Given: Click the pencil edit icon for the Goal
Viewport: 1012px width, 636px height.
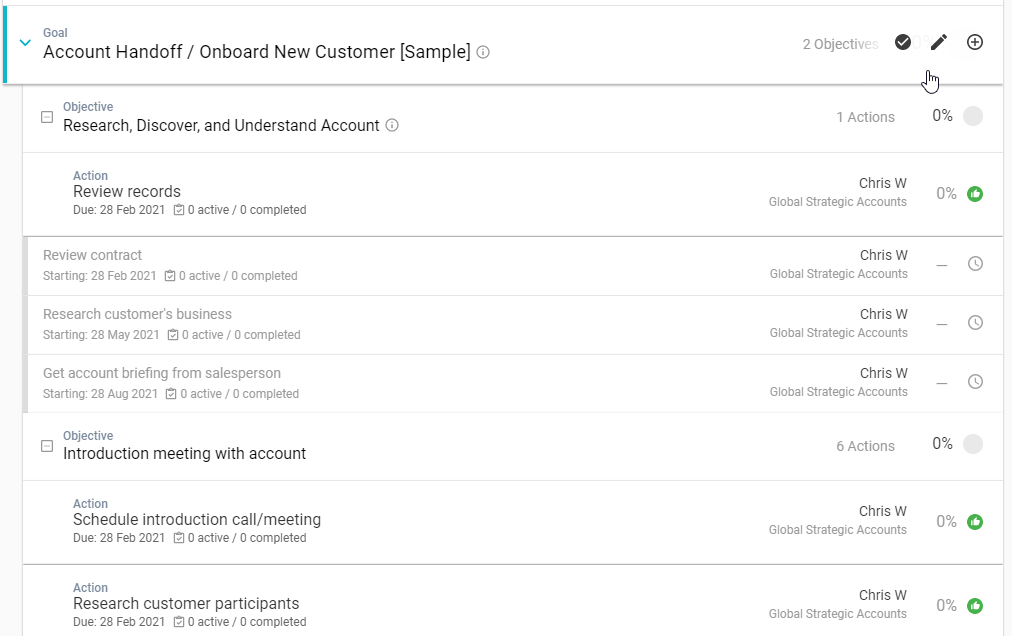Looking at the screenshot, I should 938,42.
